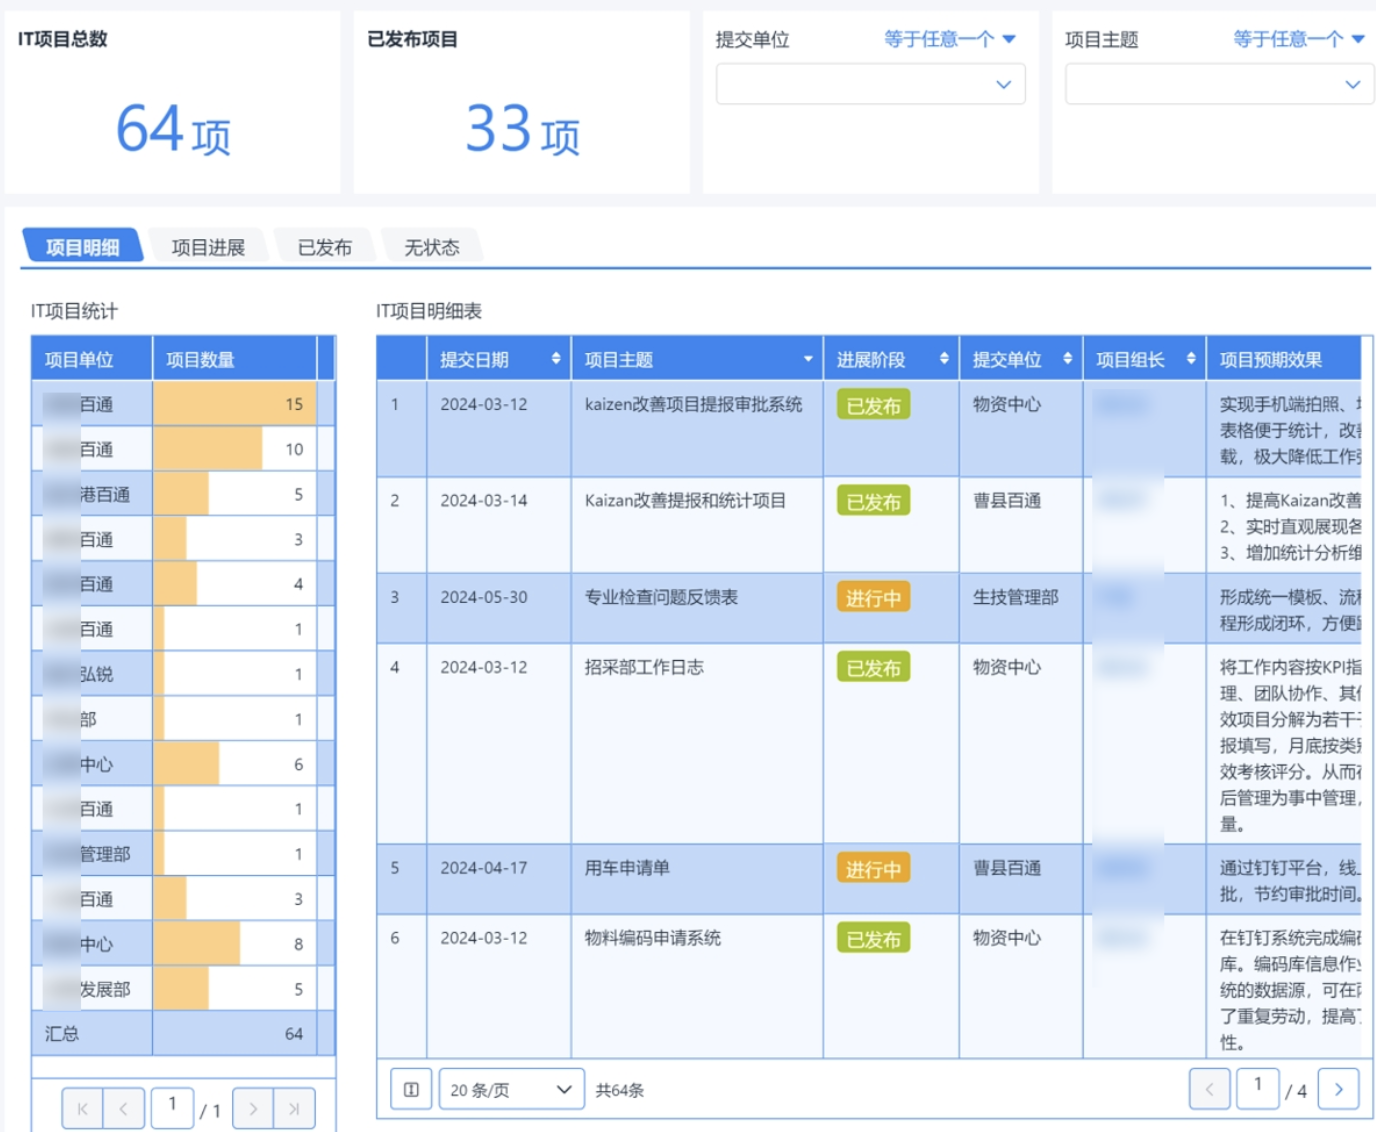Image resolution: width=1376 pixels, height=1132 pixels.
Task: Open the 无状态 tab
Action: (x=432, y=247)
